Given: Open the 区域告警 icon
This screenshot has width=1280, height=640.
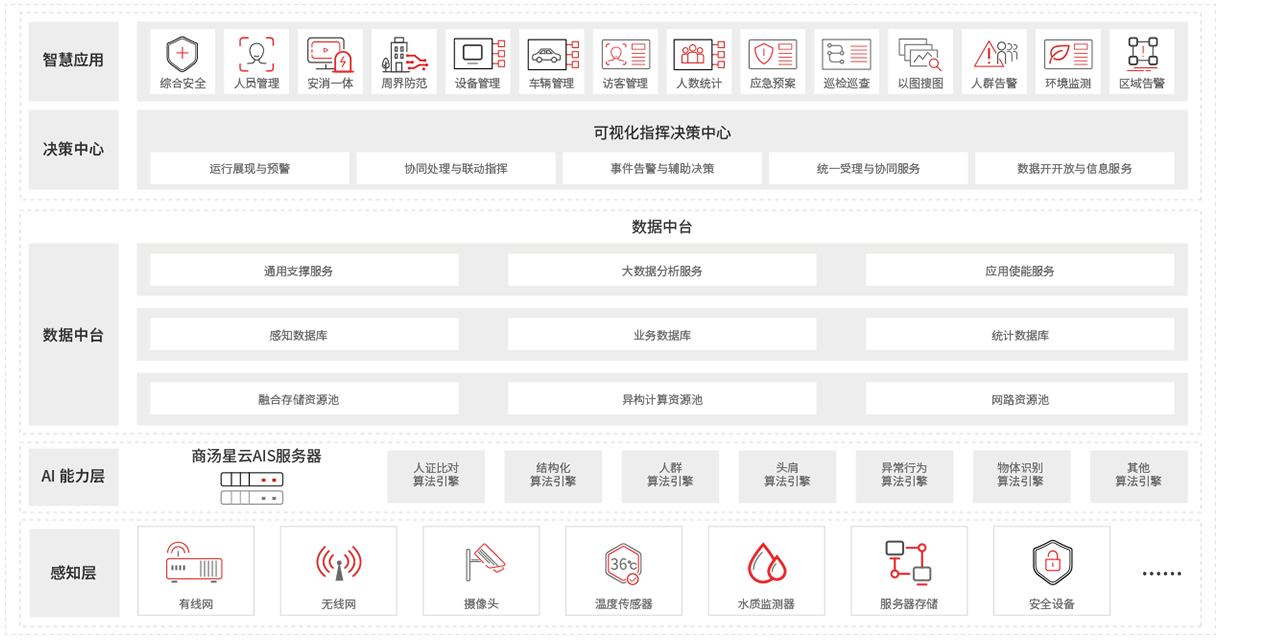Looking at the screenshot, I should click(x=1141, y=53).
